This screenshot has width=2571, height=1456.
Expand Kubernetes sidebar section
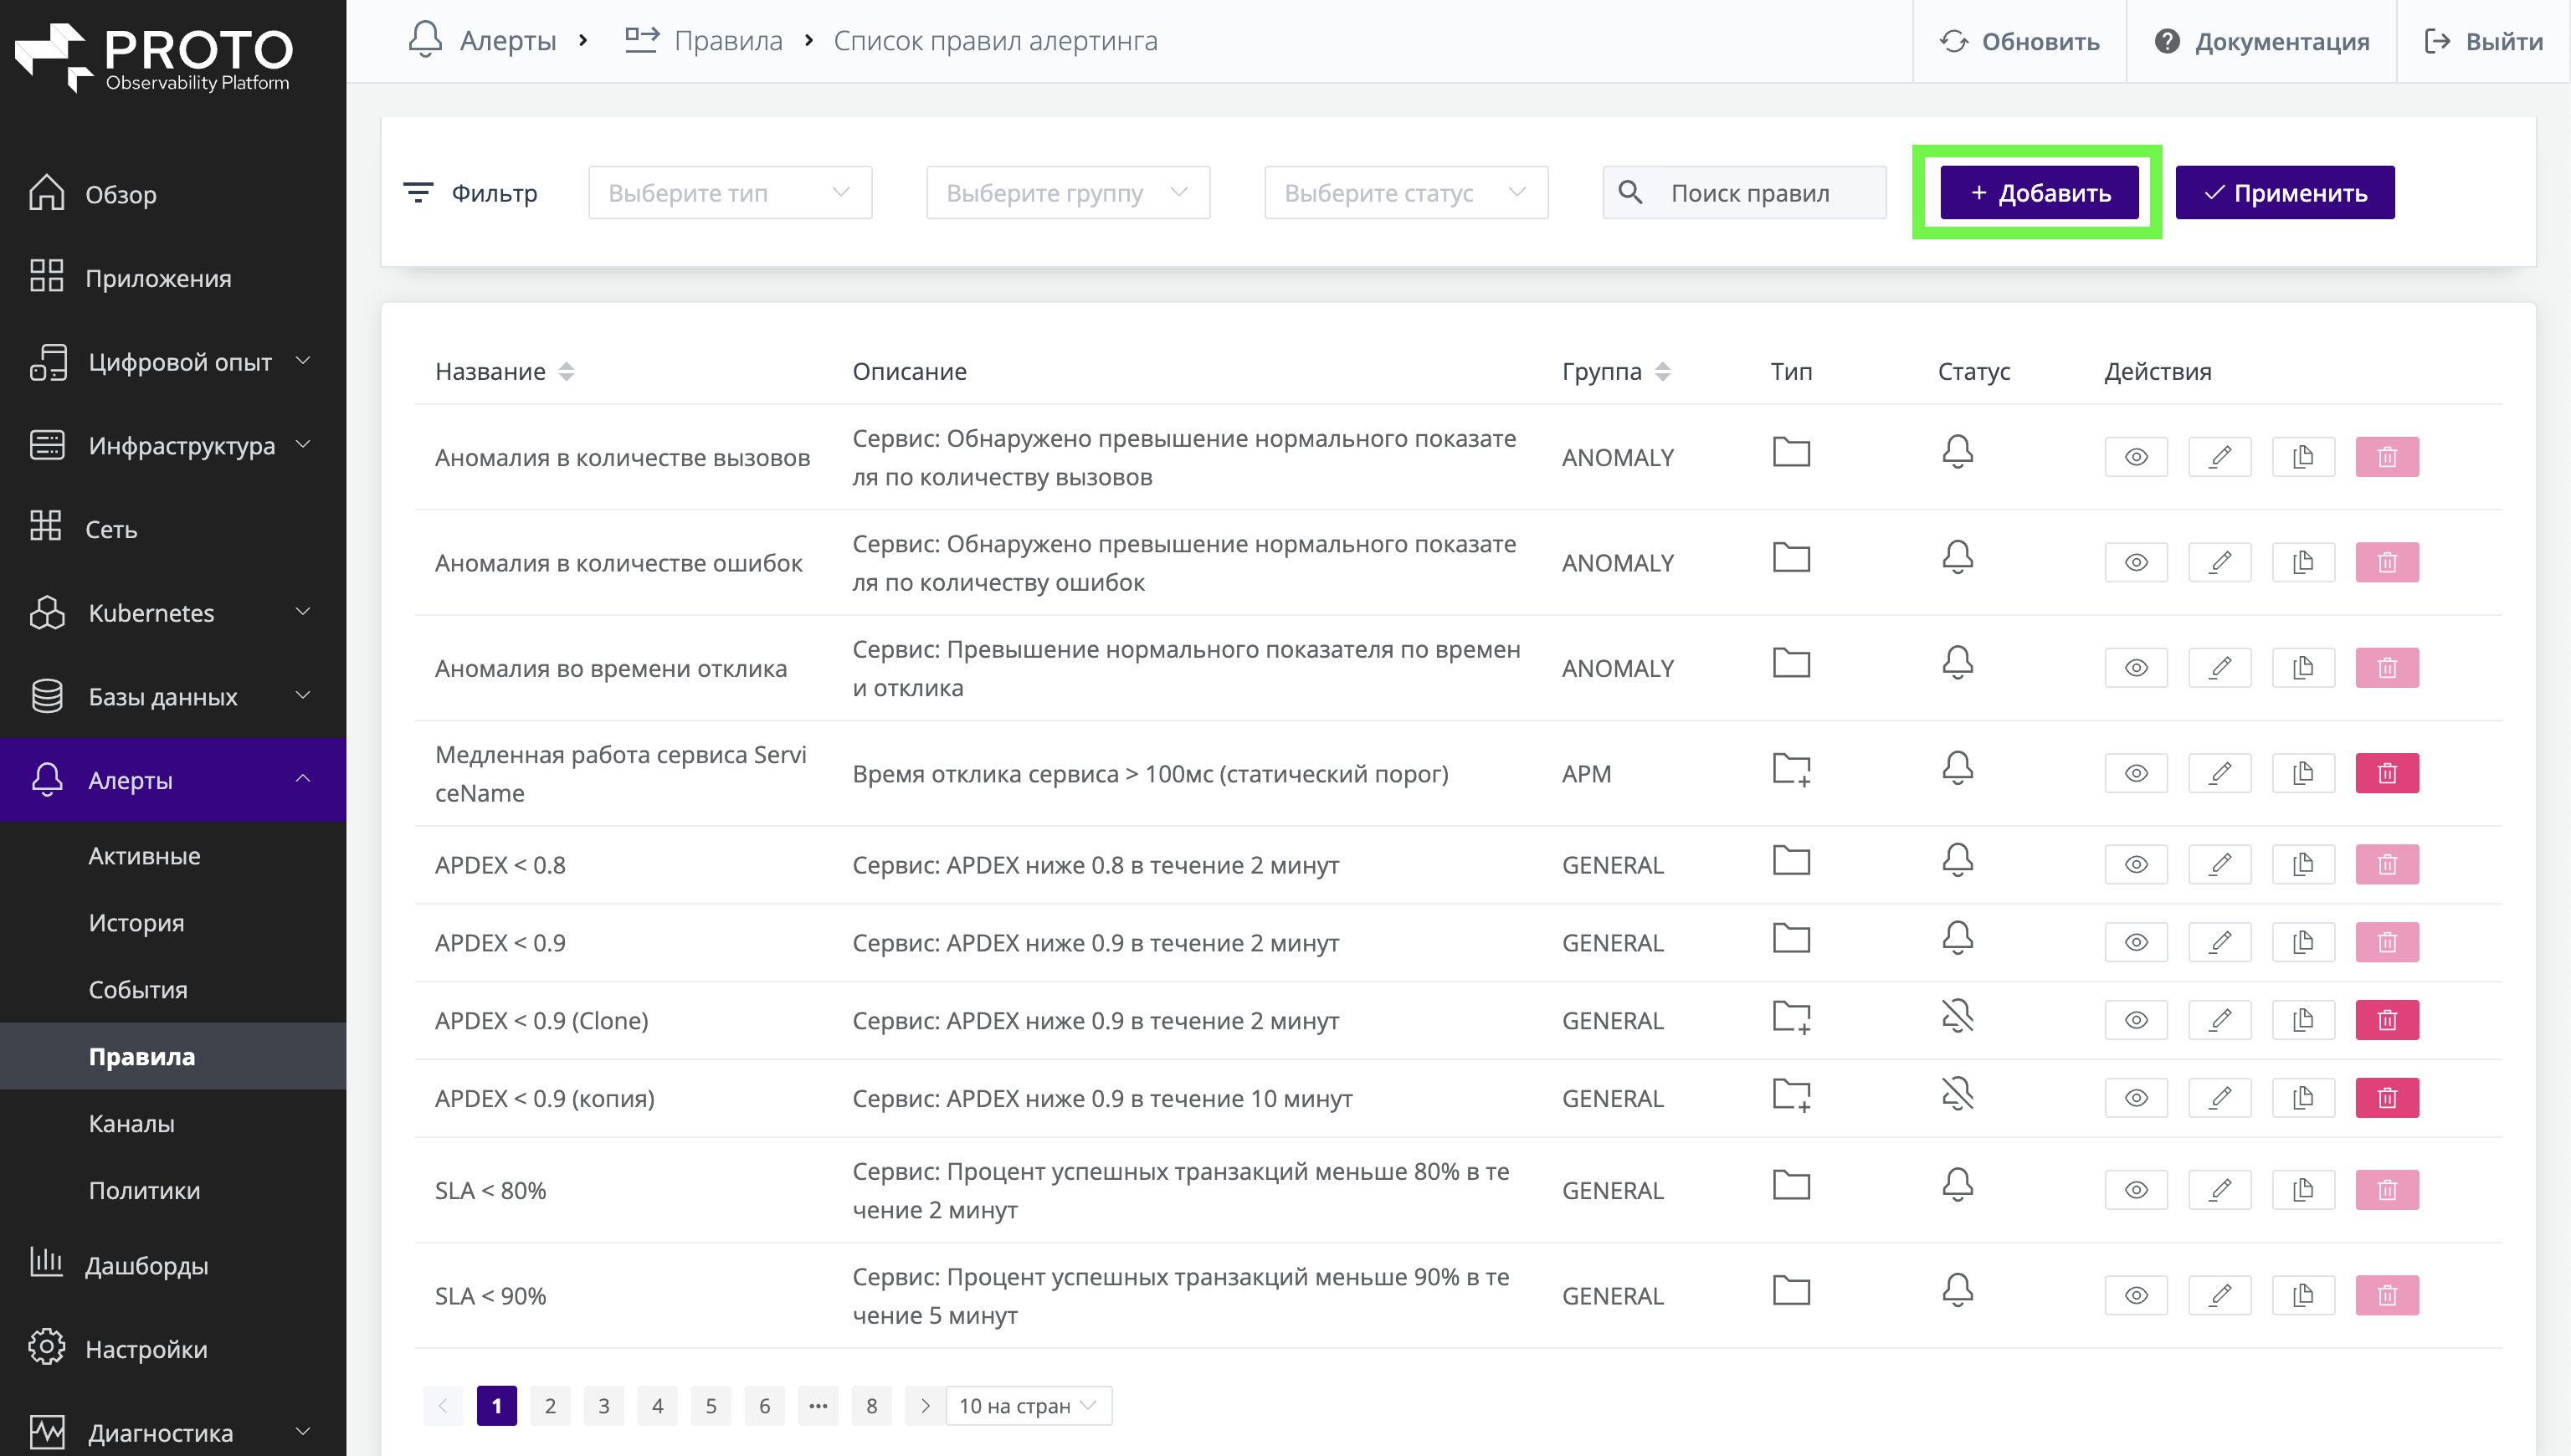click(174, 612)
